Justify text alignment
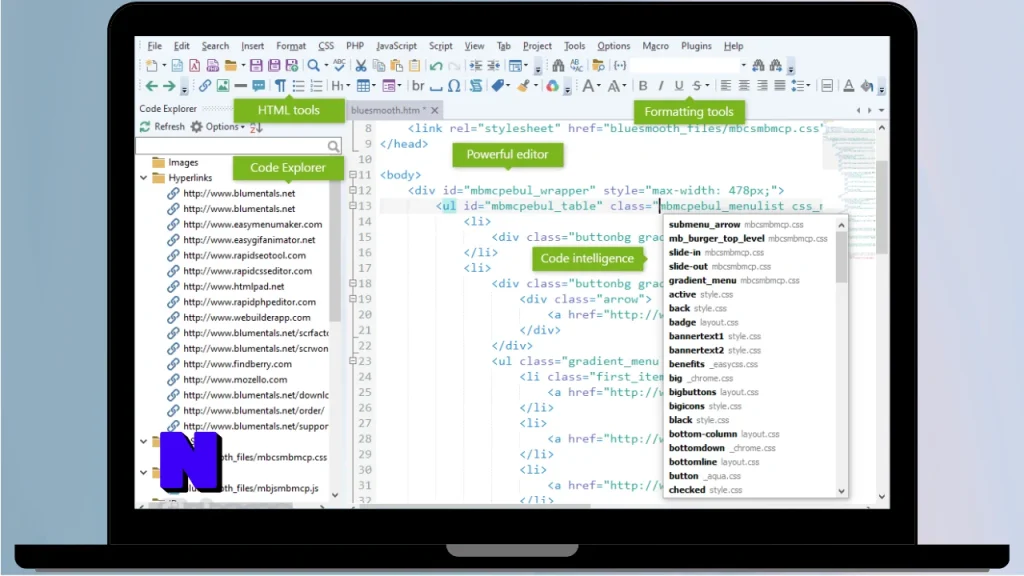1024x576 pixels. [780, 86]
